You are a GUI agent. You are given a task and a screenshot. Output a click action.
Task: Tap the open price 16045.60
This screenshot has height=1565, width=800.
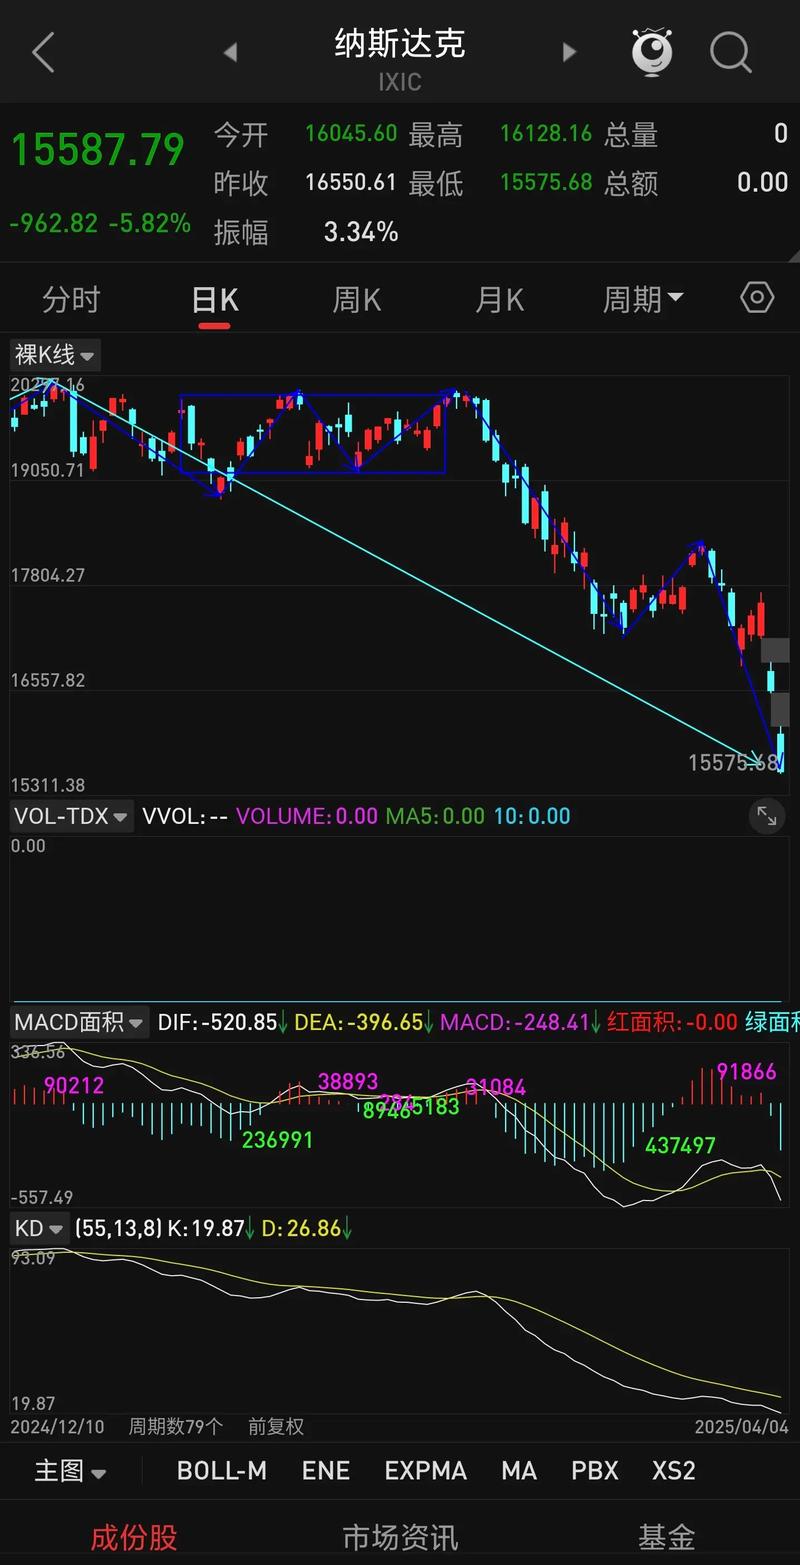351,133
